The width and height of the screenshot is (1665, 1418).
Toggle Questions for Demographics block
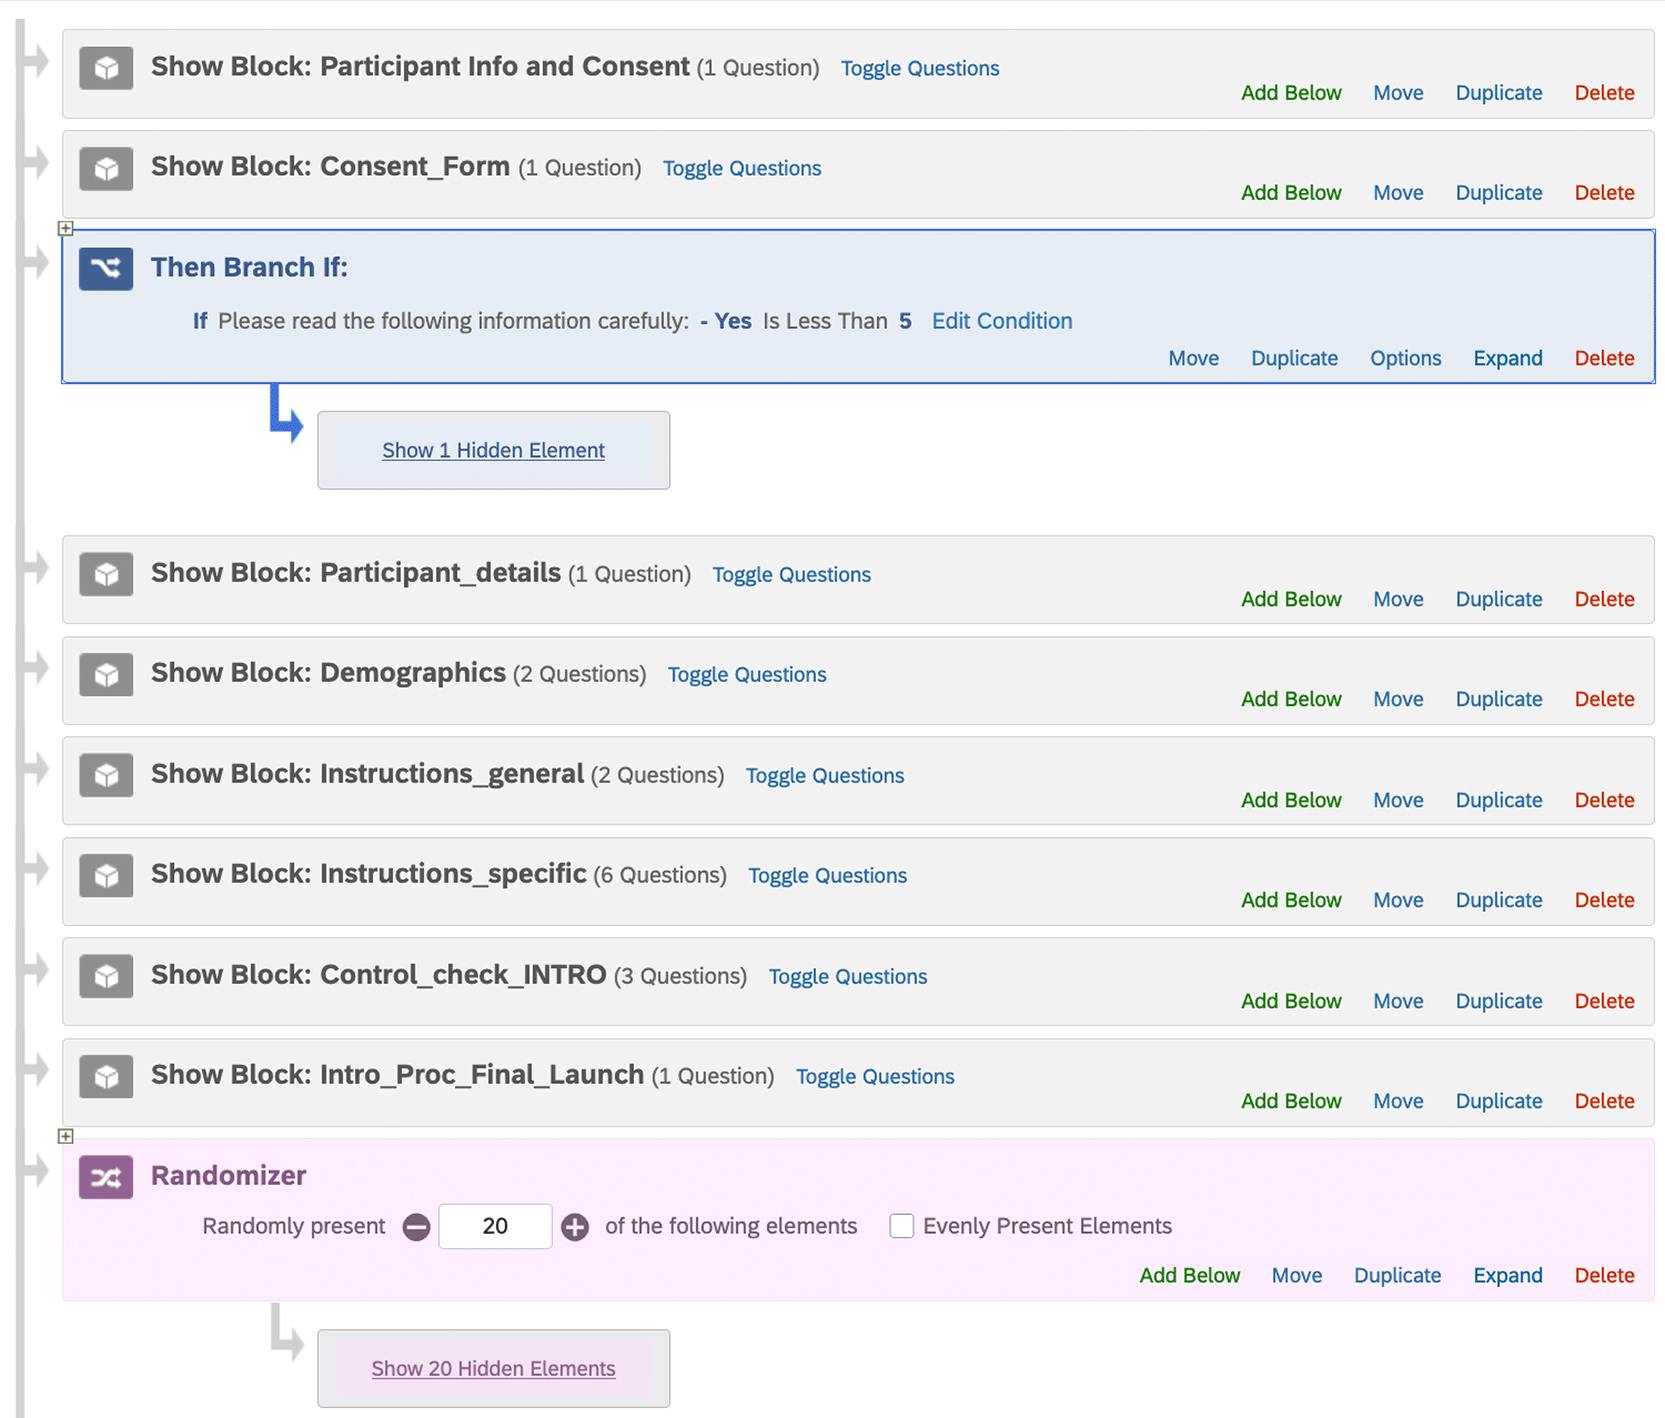coord(747,674)
